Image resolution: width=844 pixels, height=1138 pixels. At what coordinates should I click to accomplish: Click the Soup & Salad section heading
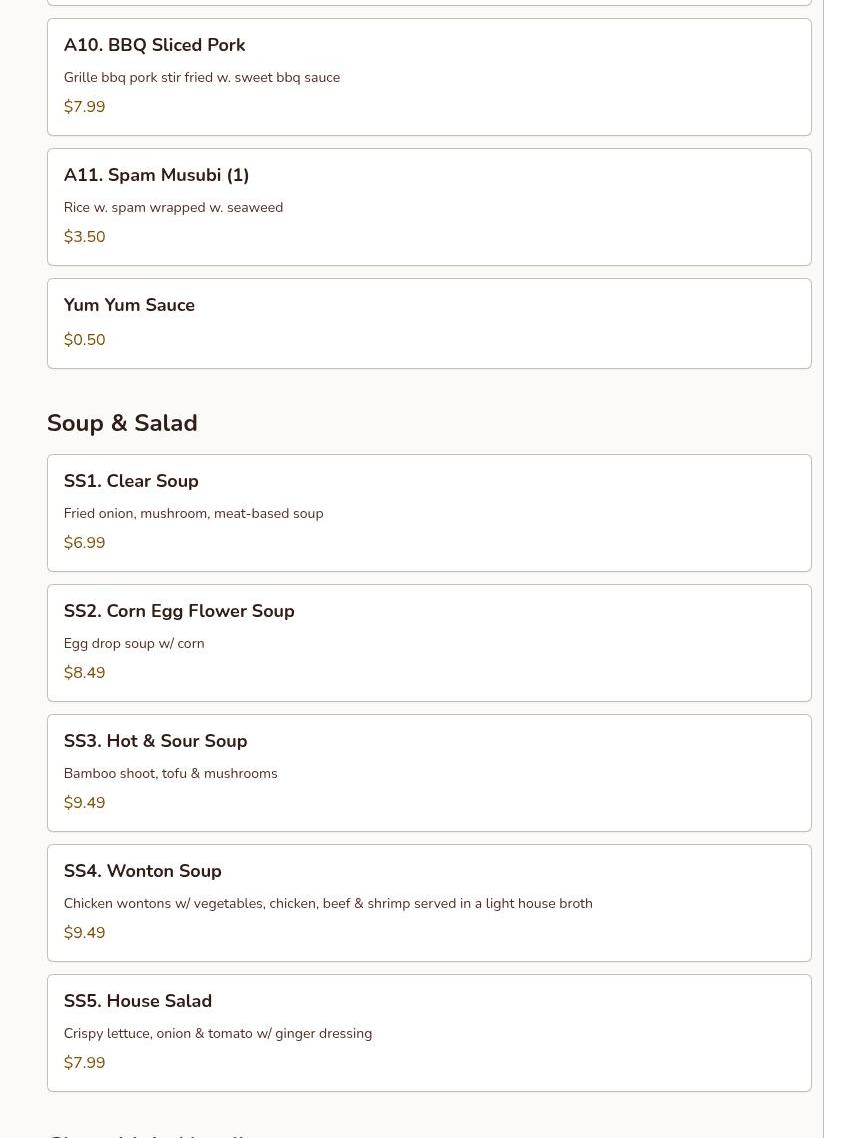122,423
